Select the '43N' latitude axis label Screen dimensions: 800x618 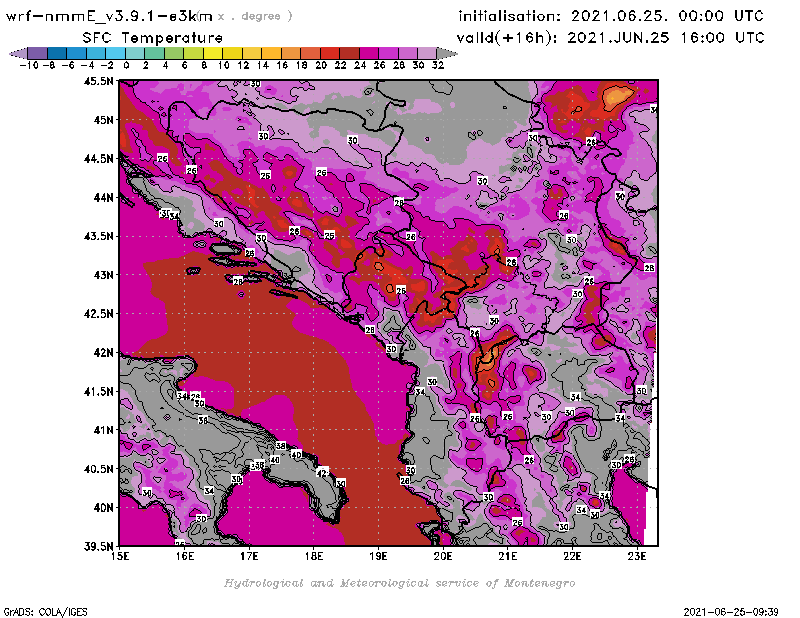pyautogui.click(x=104, y=275)
